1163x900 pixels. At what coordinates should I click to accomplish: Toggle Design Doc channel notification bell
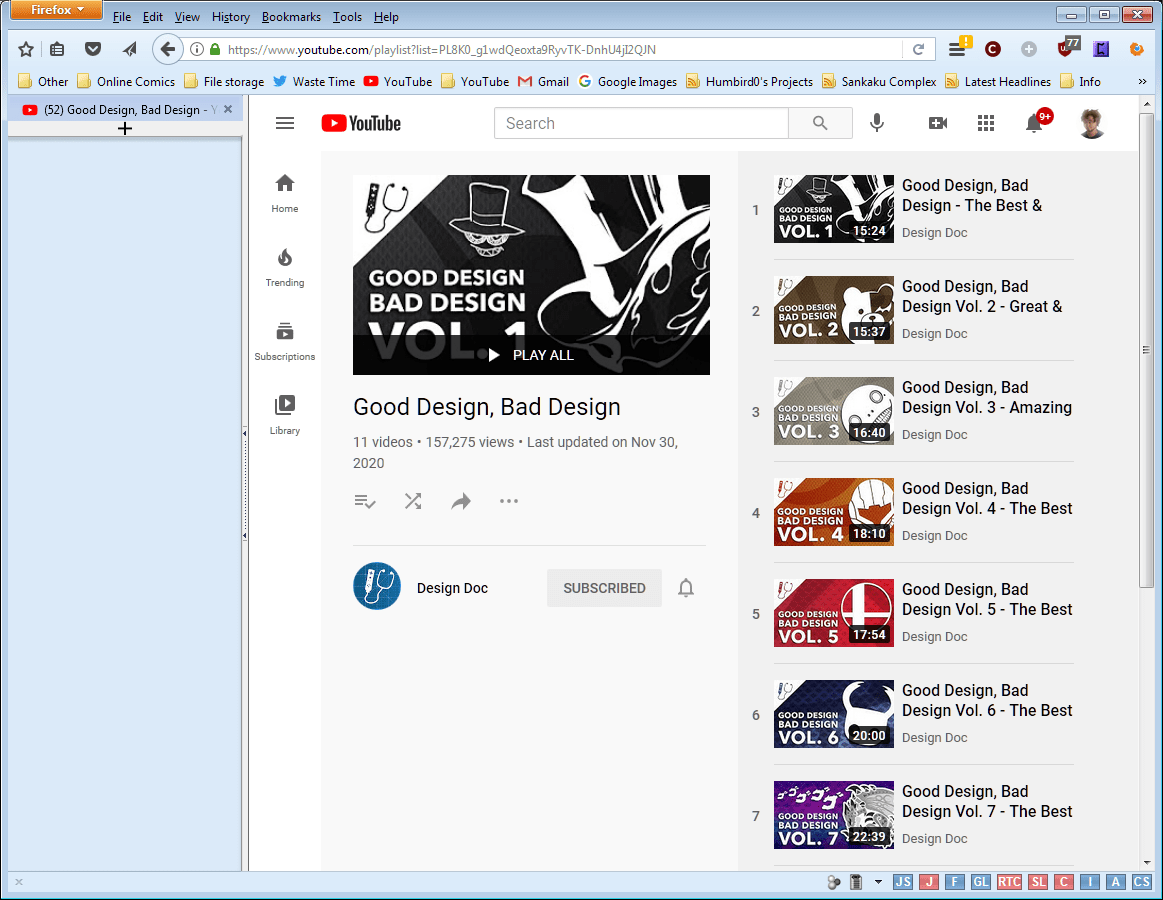click(x=686, y=588)
